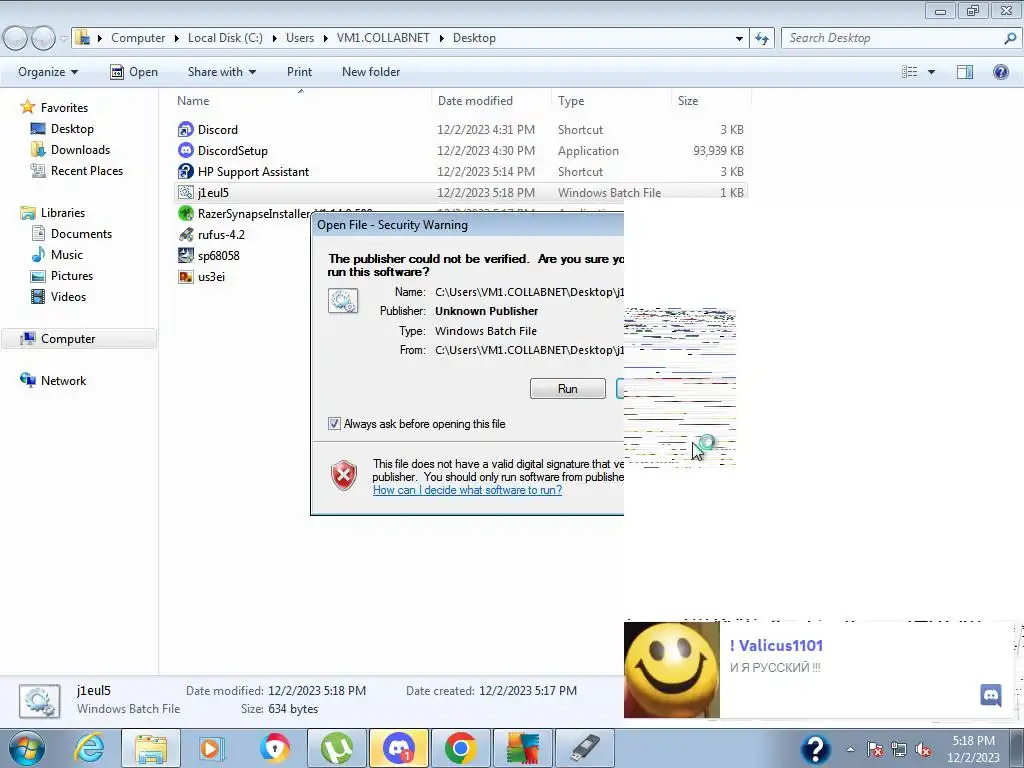
Task: Open Action Center flag tray icon
Action: click(x=875, y=750)
